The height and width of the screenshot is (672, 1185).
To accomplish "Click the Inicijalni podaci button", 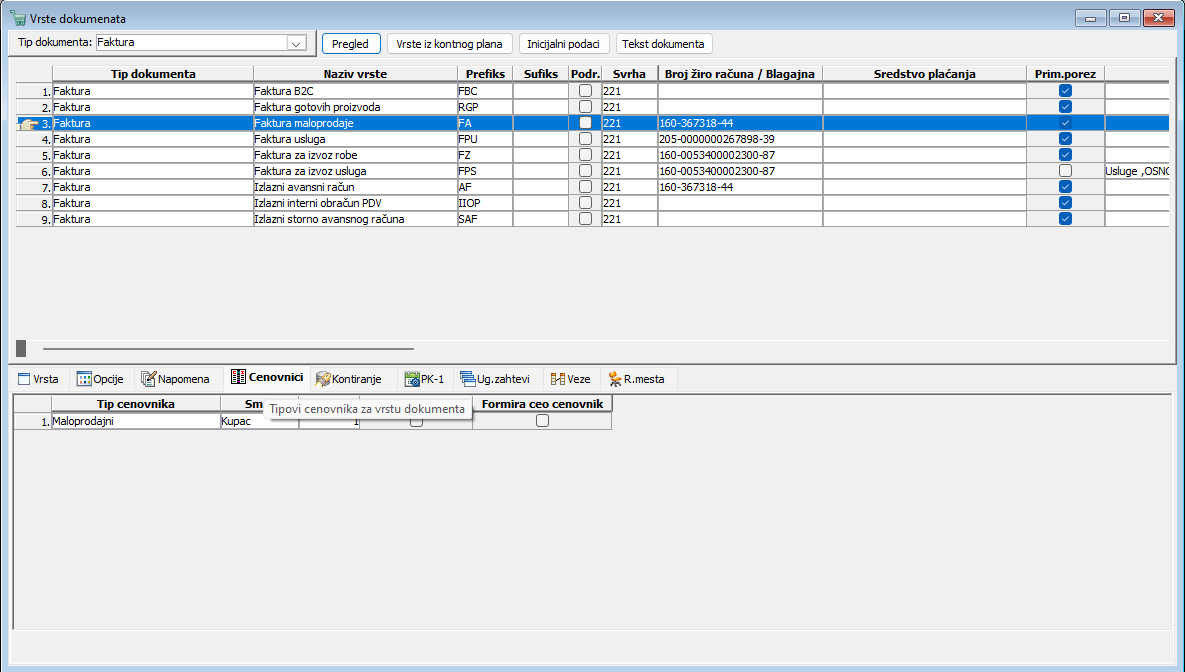I will pyautogui.click(x=564, y=44).
